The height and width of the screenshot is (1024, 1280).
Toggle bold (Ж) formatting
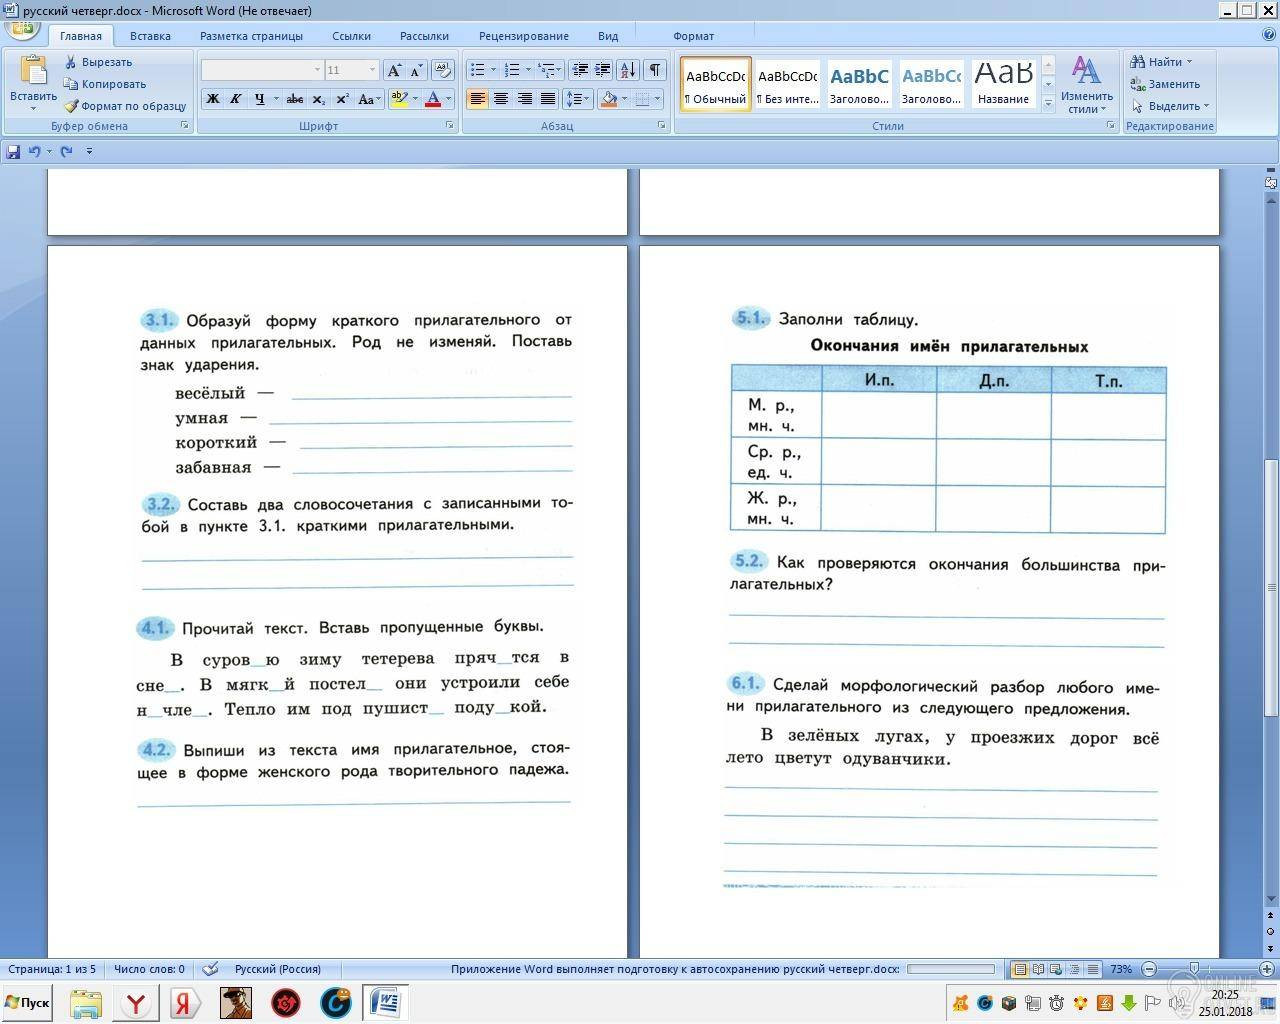pyautogui.click(x=212, y=99)
